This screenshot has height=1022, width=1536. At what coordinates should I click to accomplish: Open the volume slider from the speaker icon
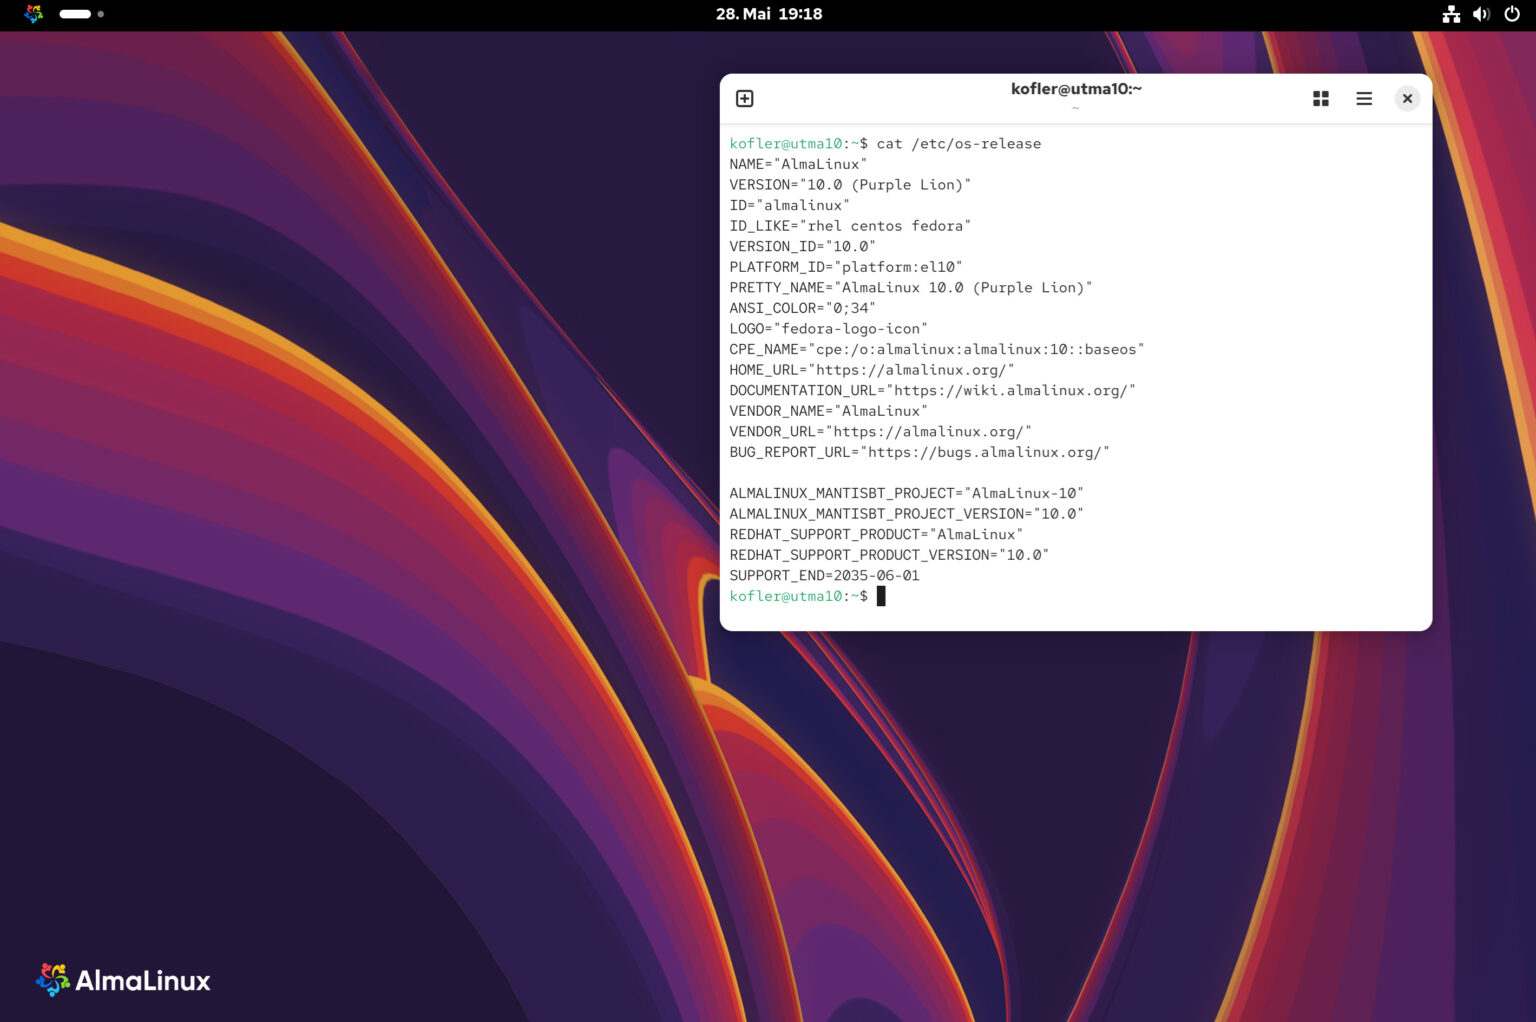1481,14
